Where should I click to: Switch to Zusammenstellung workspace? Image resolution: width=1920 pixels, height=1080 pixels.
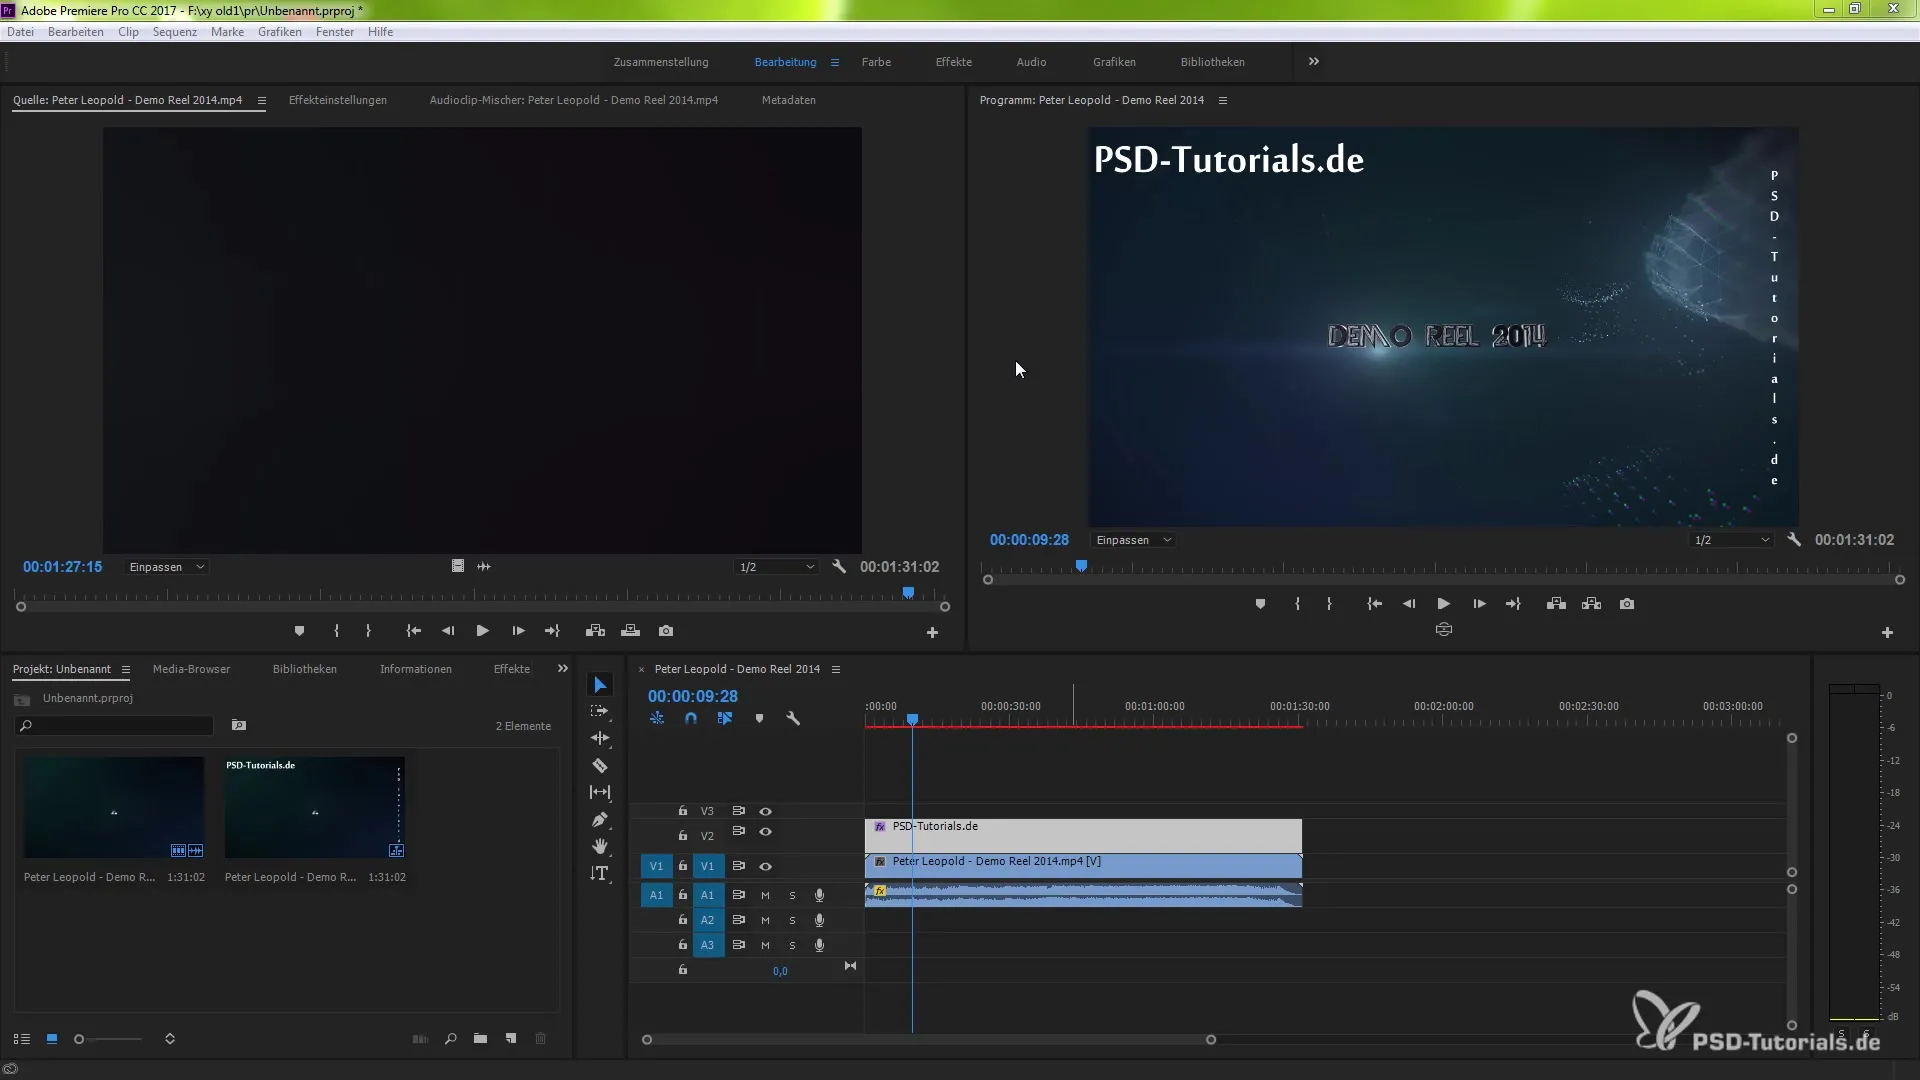pos(661,62)
